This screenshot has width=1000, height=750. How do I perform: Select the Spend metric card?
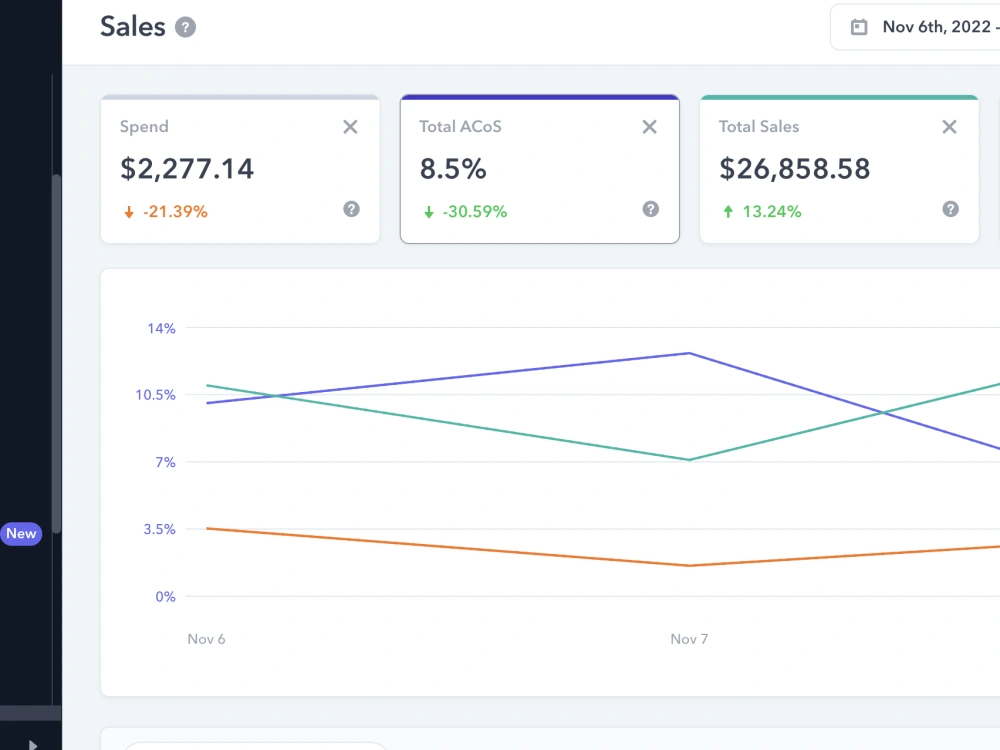point(240,169)
